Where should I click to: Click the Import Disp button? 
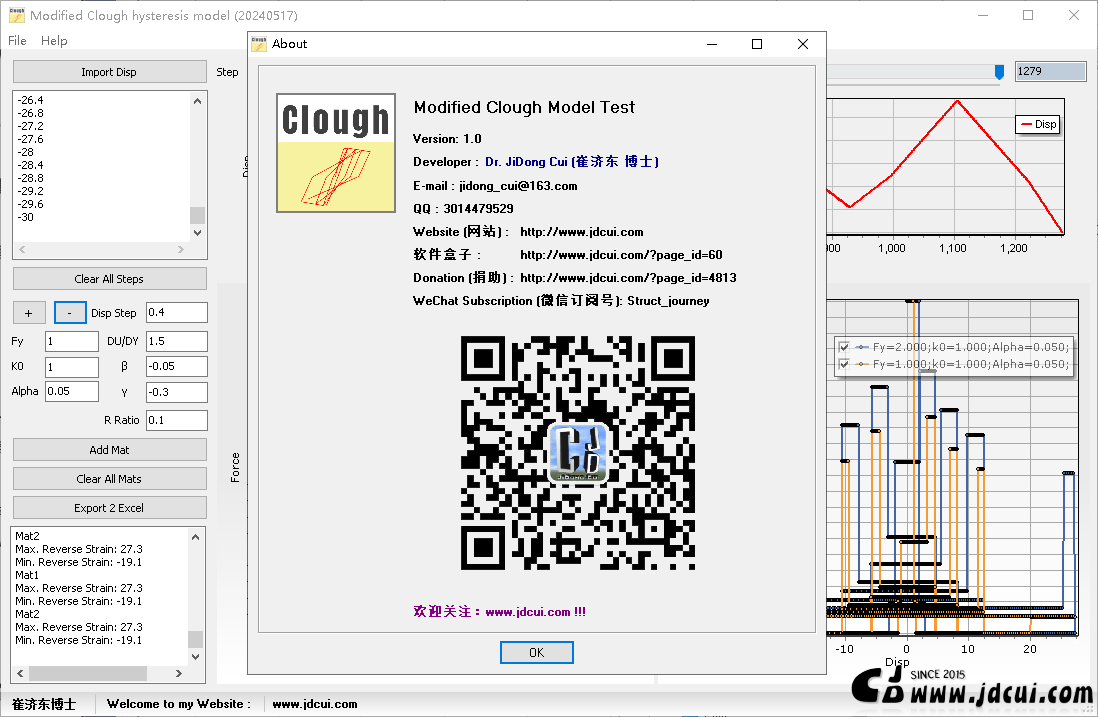[x=109, y=71]
